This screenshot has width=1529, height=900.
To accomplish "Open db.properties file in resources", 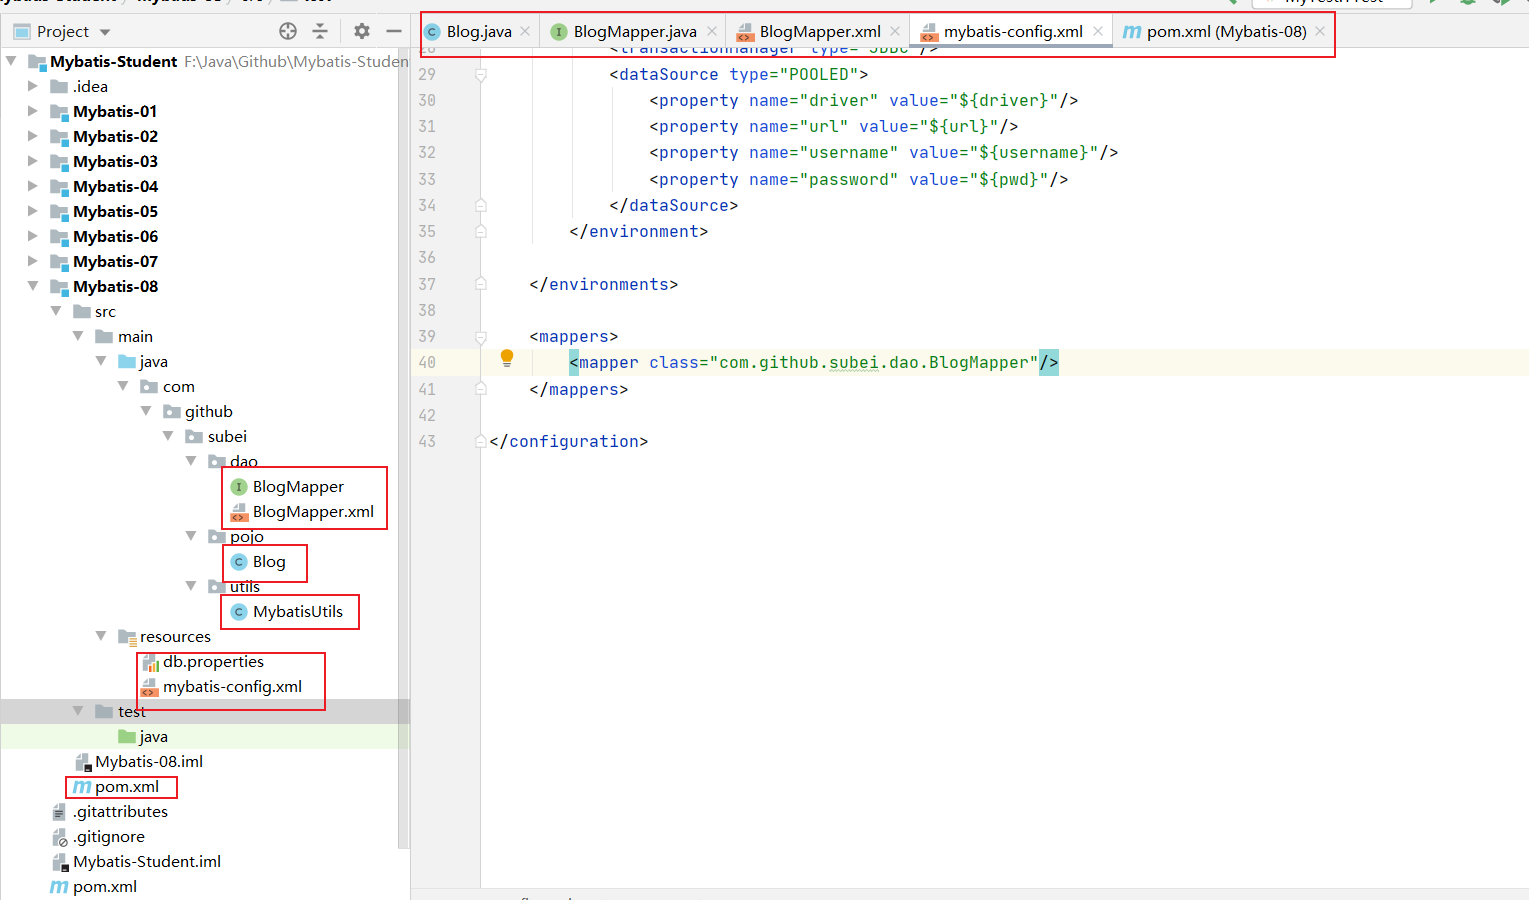I will click(x=213, y=662).
